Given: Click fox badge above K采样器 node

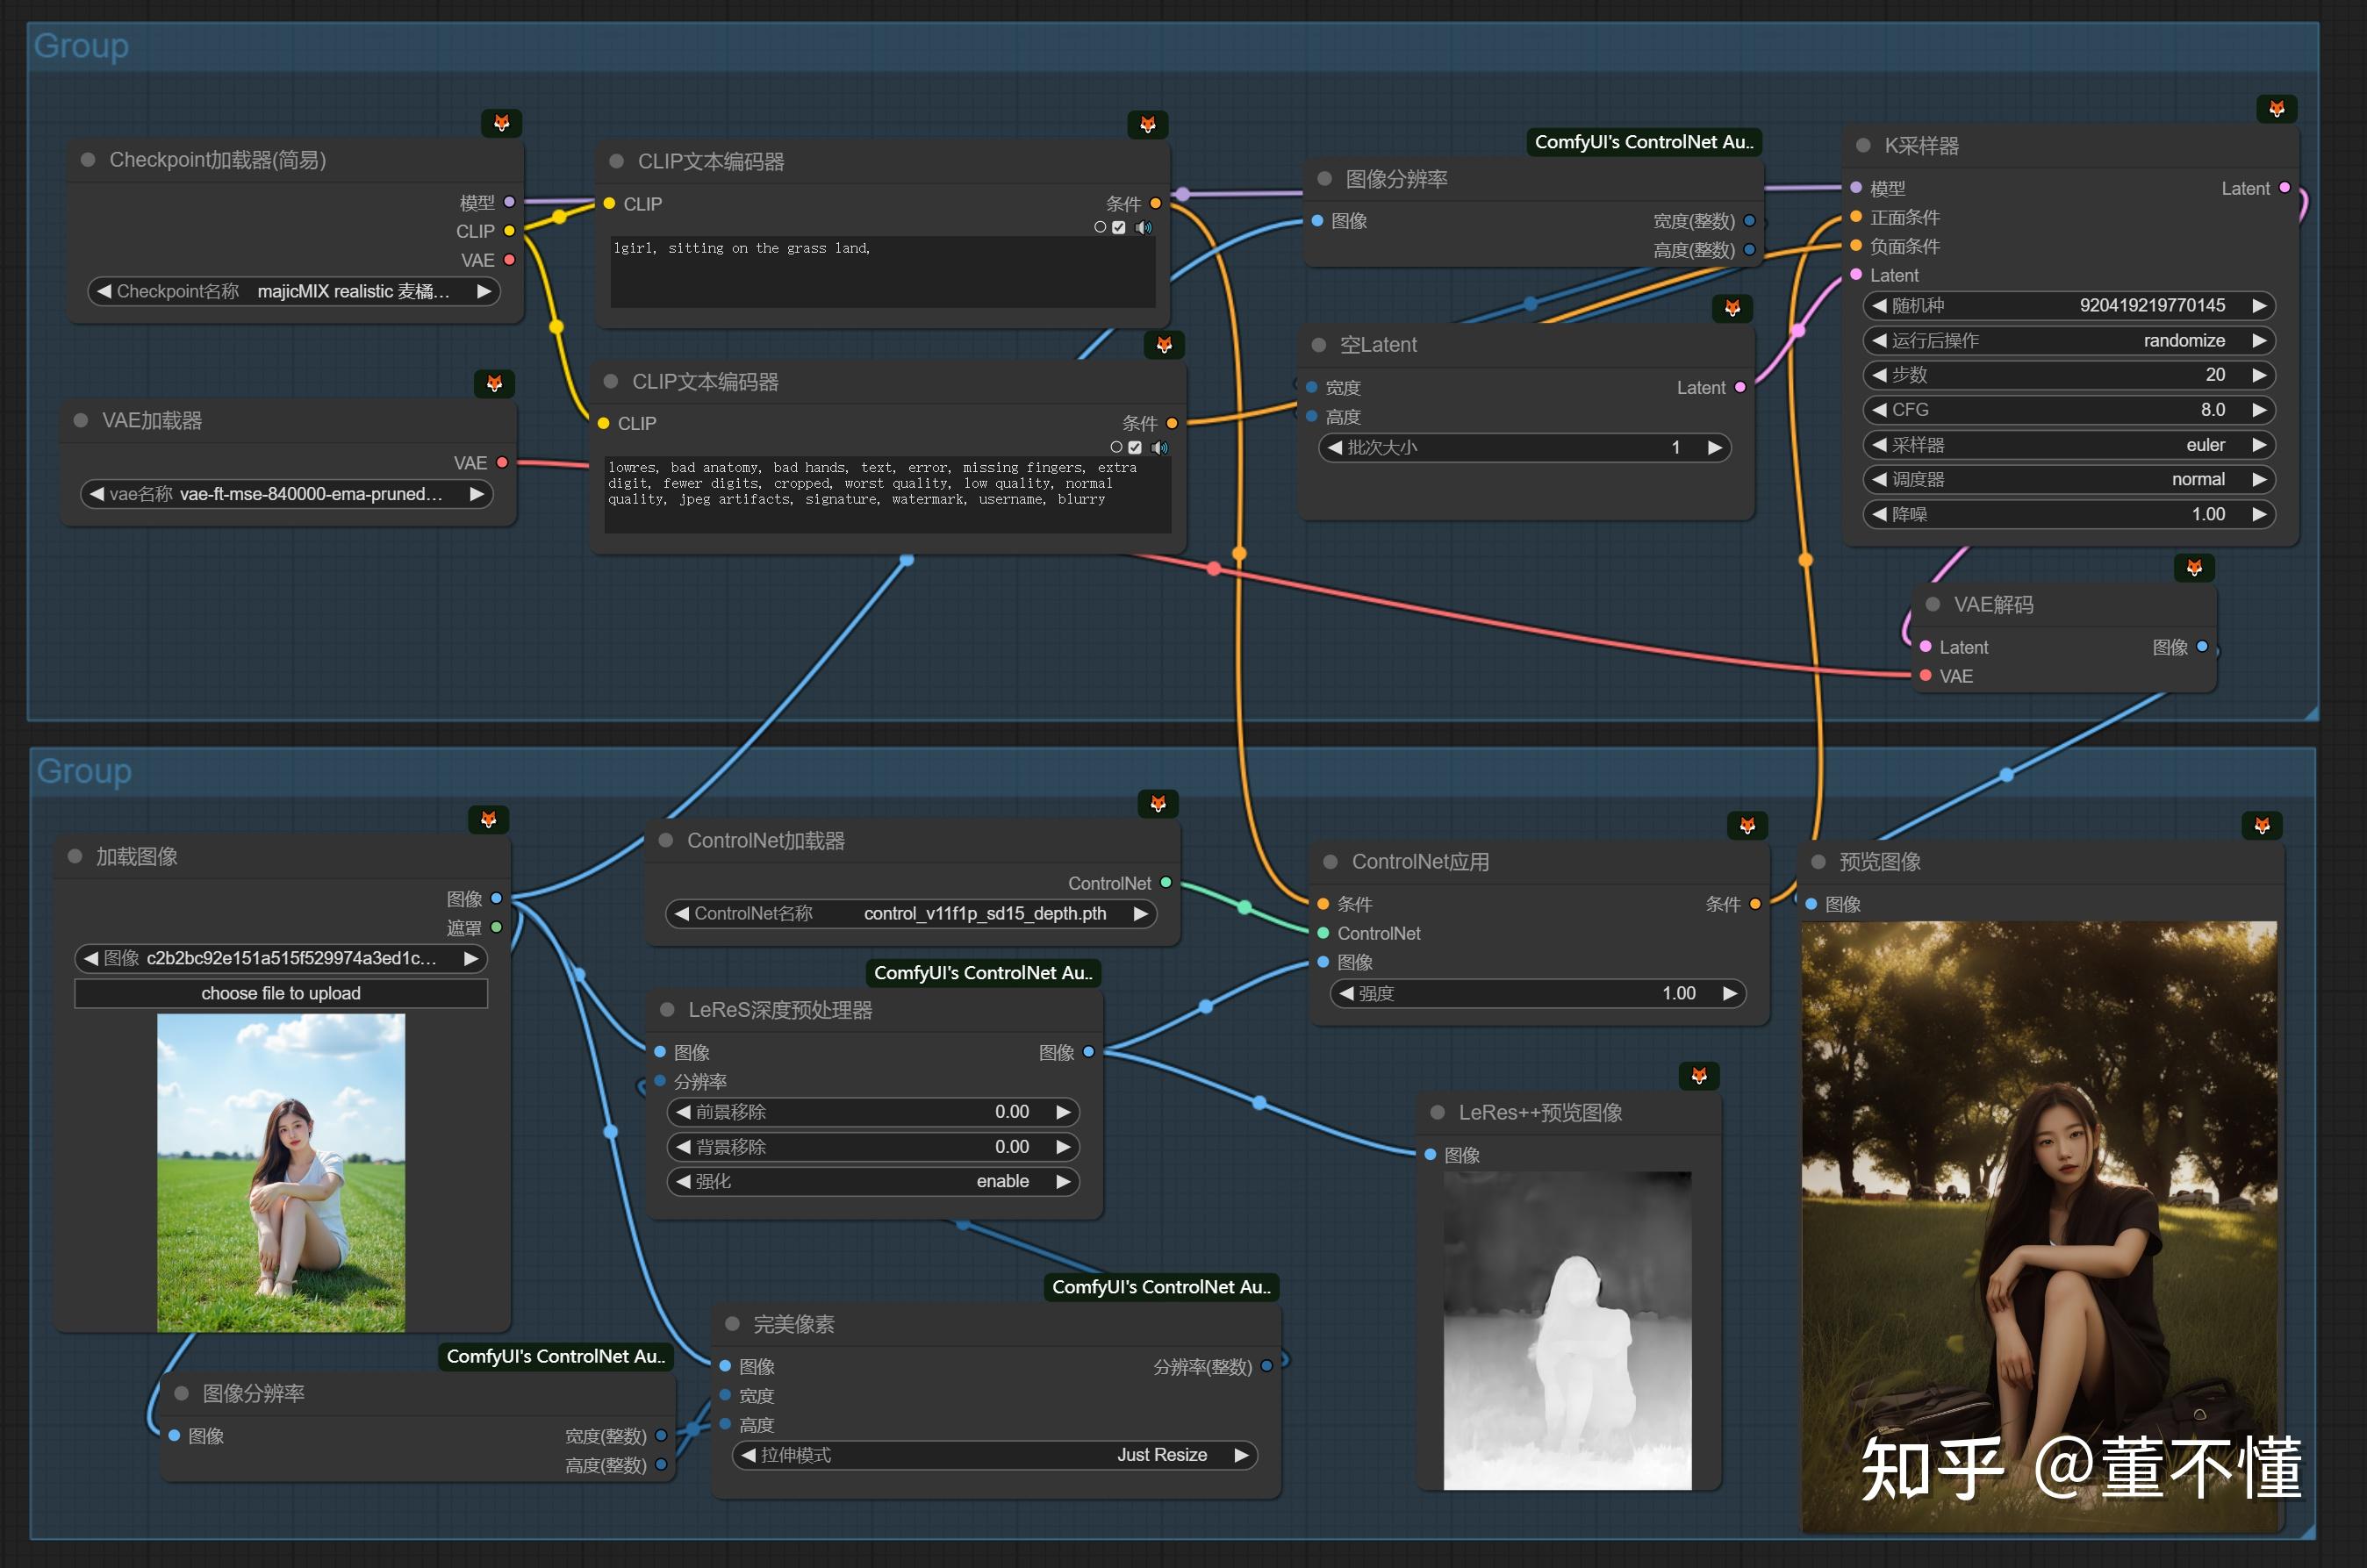Looking at the screenshot, I should [x=2276, y=109].
